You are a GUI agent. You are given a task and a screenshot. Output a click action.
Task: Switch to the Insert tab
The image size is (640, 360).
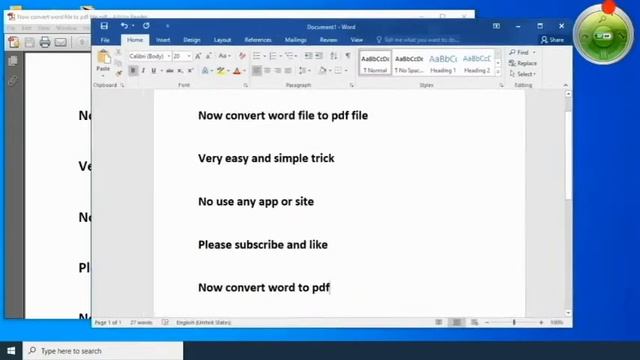click(x=163, y=40)
